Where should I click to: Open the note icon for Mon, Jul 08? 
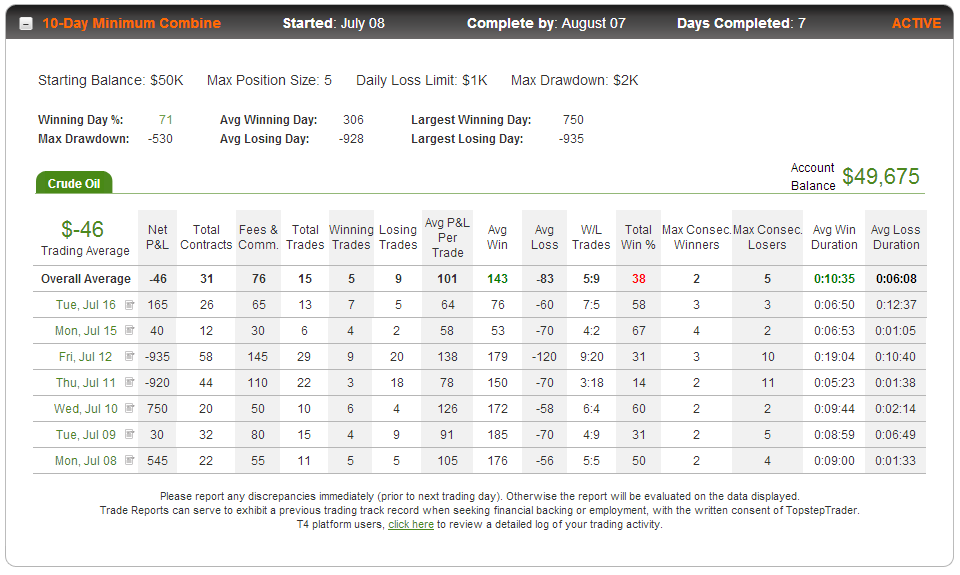pyautogui.click(x=129, y=460)
